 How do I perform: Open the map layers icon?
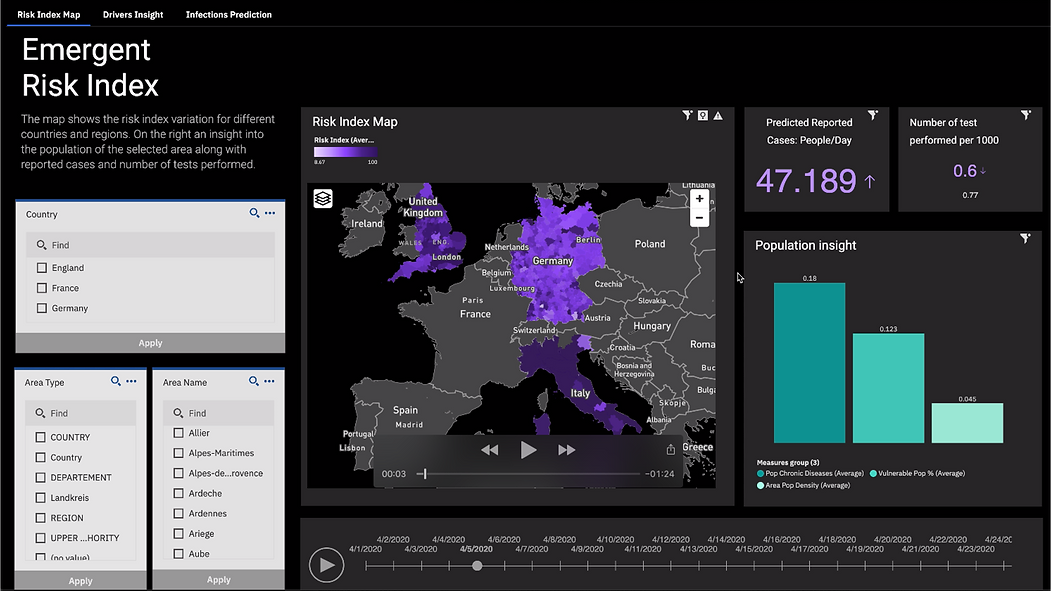click(323, 198)
